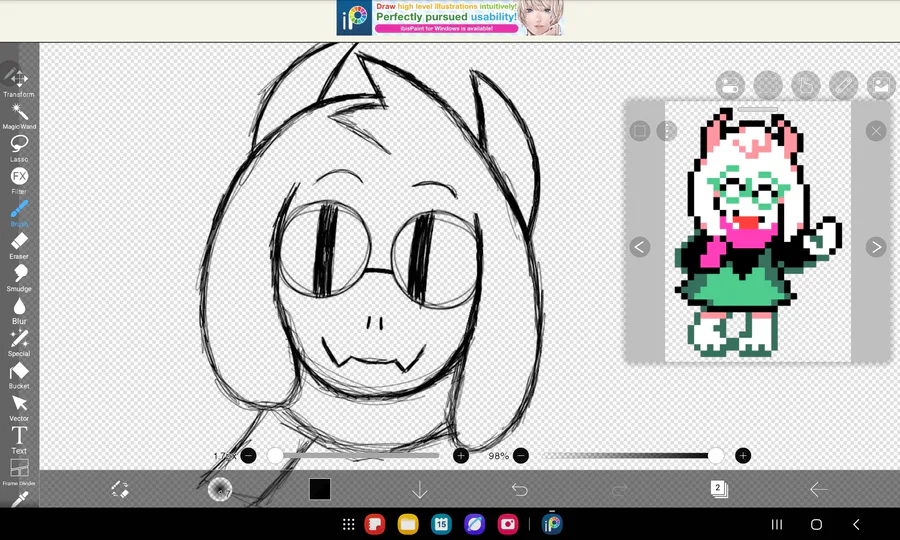Undo the last stroke
Viewport: 900px width, 540px height.
tap(519, 490)
